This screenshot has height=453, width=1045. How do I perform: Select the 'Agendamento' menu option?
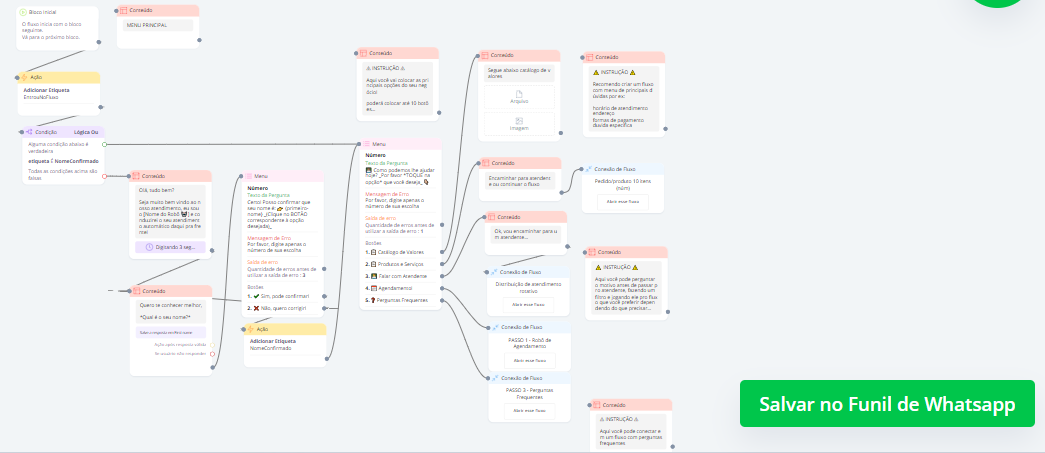coord(396,287)
